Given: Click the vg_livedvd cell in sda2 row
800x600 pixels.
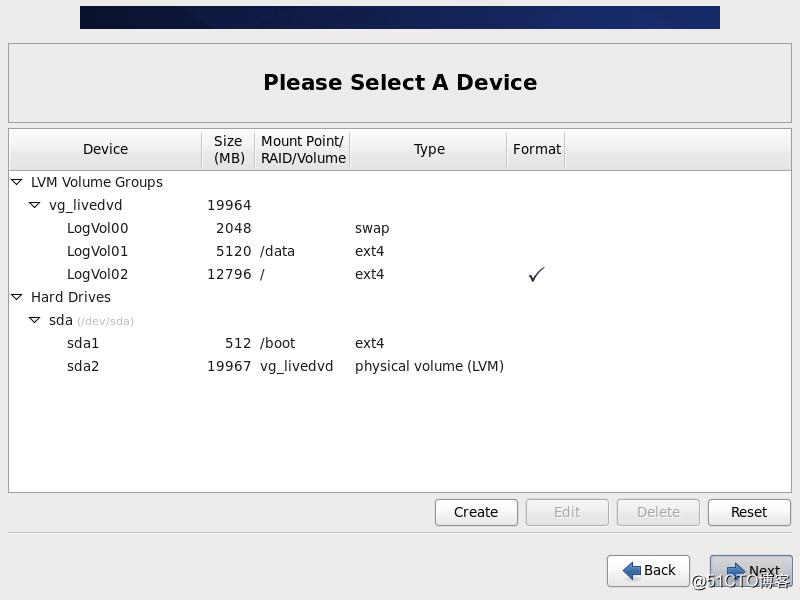Looking at the screenshot, I should click(x=296, y=366).
